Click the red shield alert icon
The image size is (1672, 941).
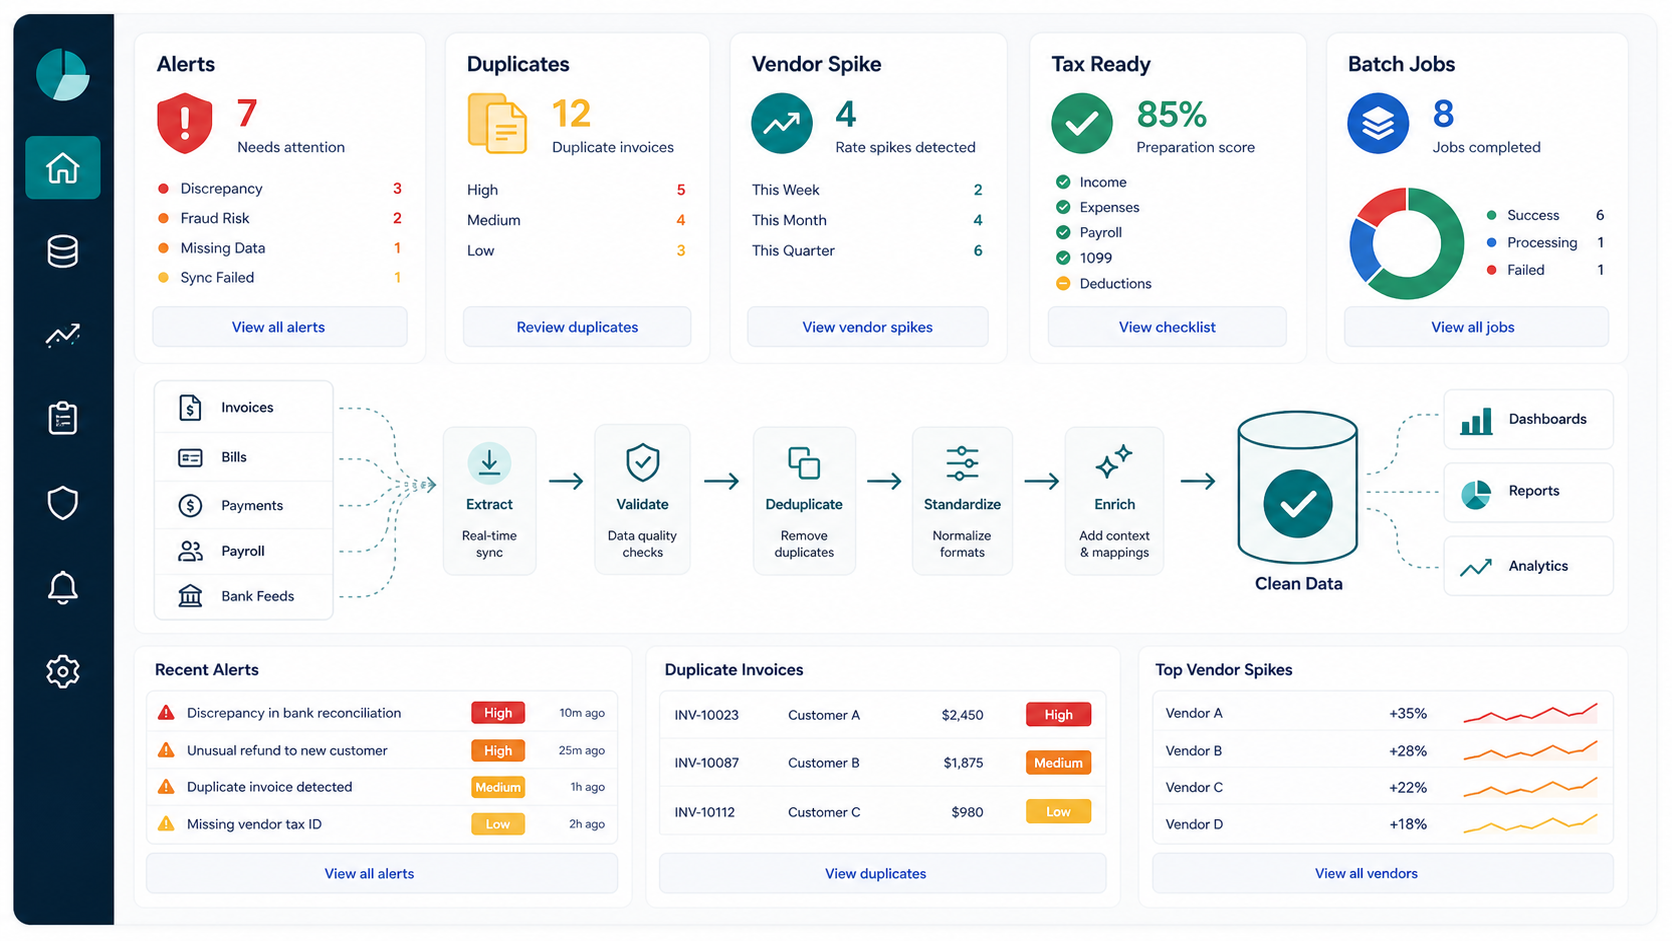[x=185, y=124]
